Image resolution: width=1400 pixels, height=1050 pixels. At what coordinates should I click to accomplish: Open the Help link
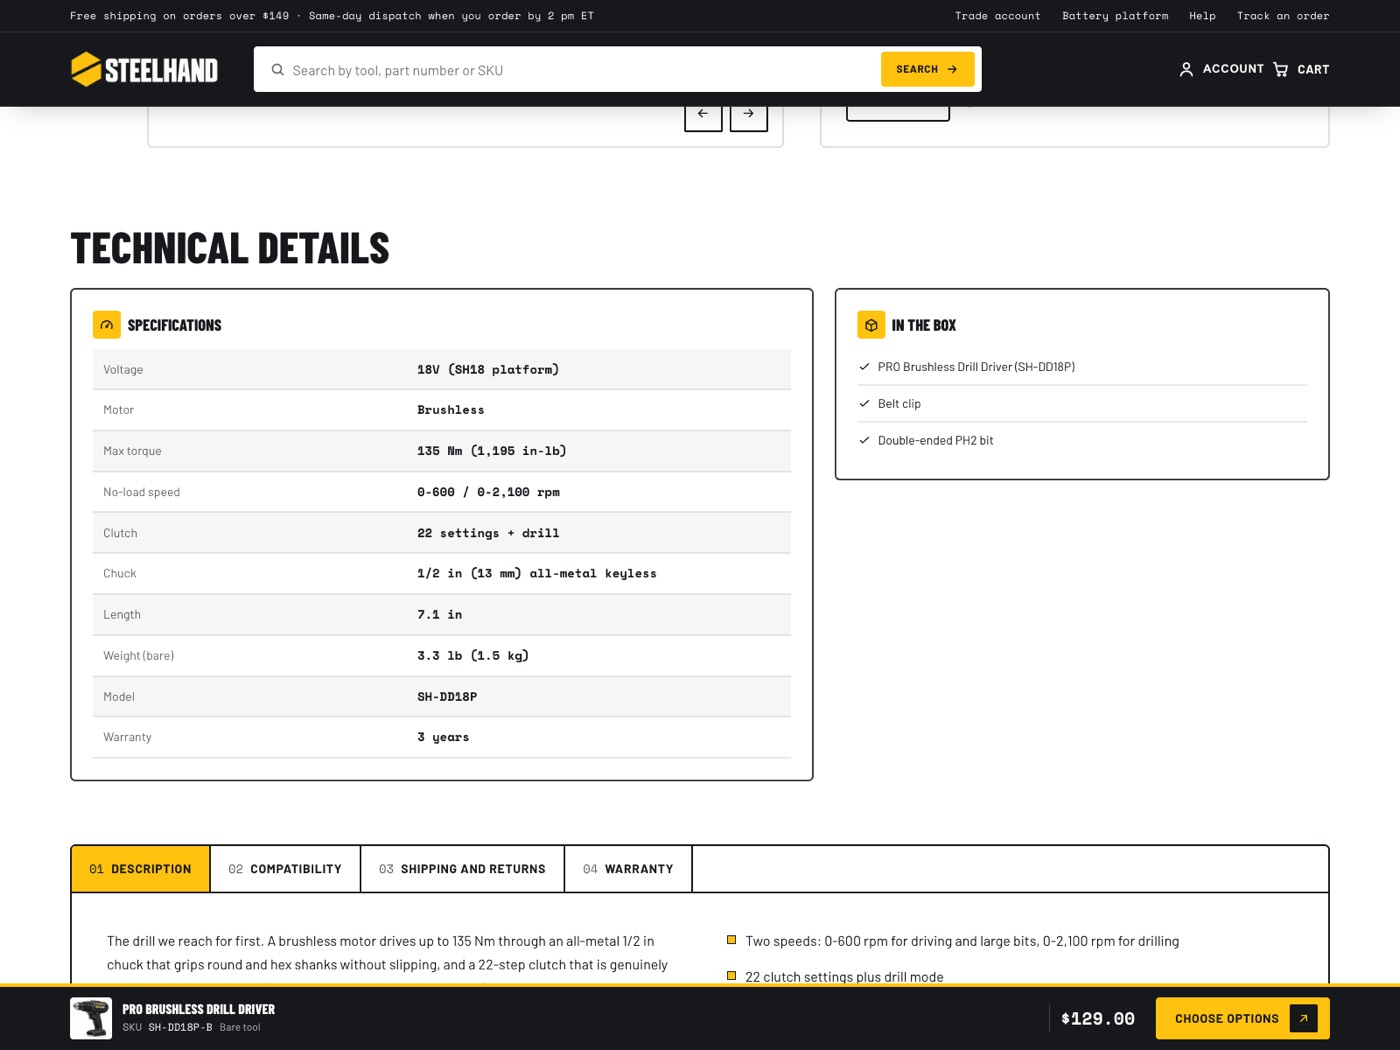tap(1202, 16)
